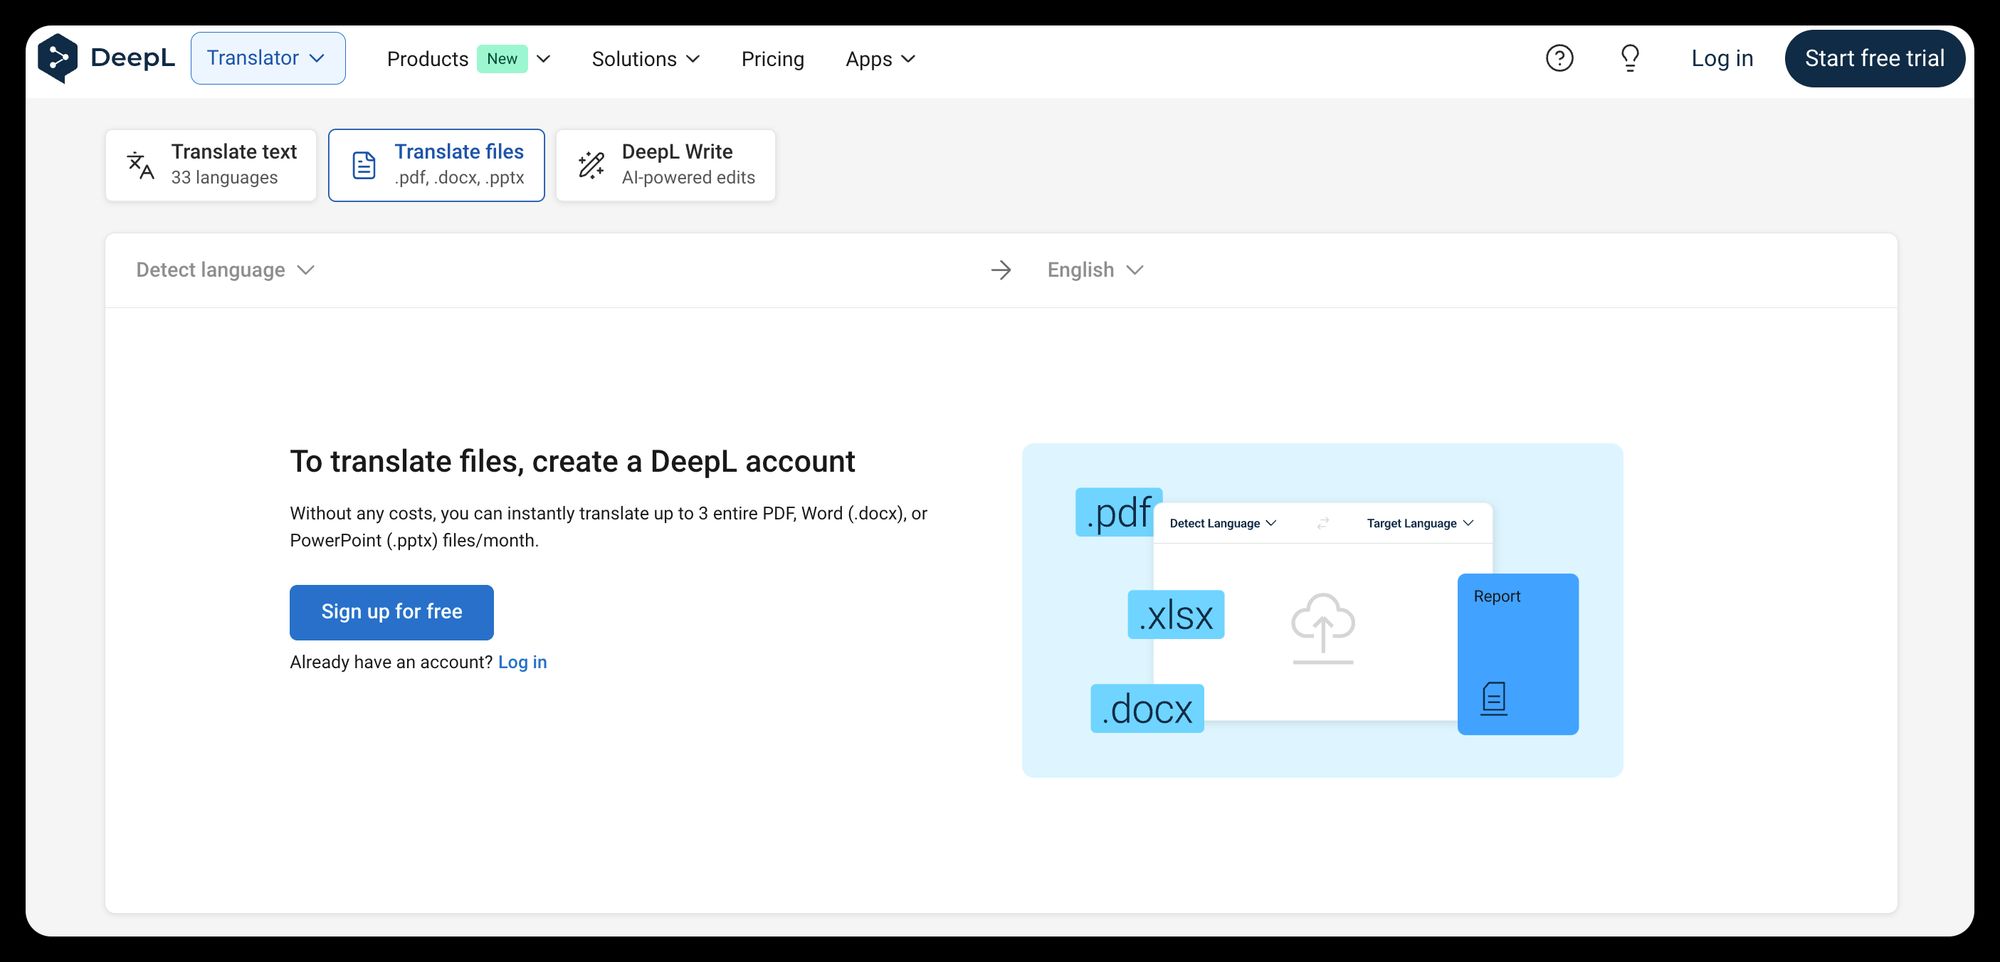Screen dimensions: 2000x962
Task: Open the Detect language source dropdown
Action: tap(225, 270)
